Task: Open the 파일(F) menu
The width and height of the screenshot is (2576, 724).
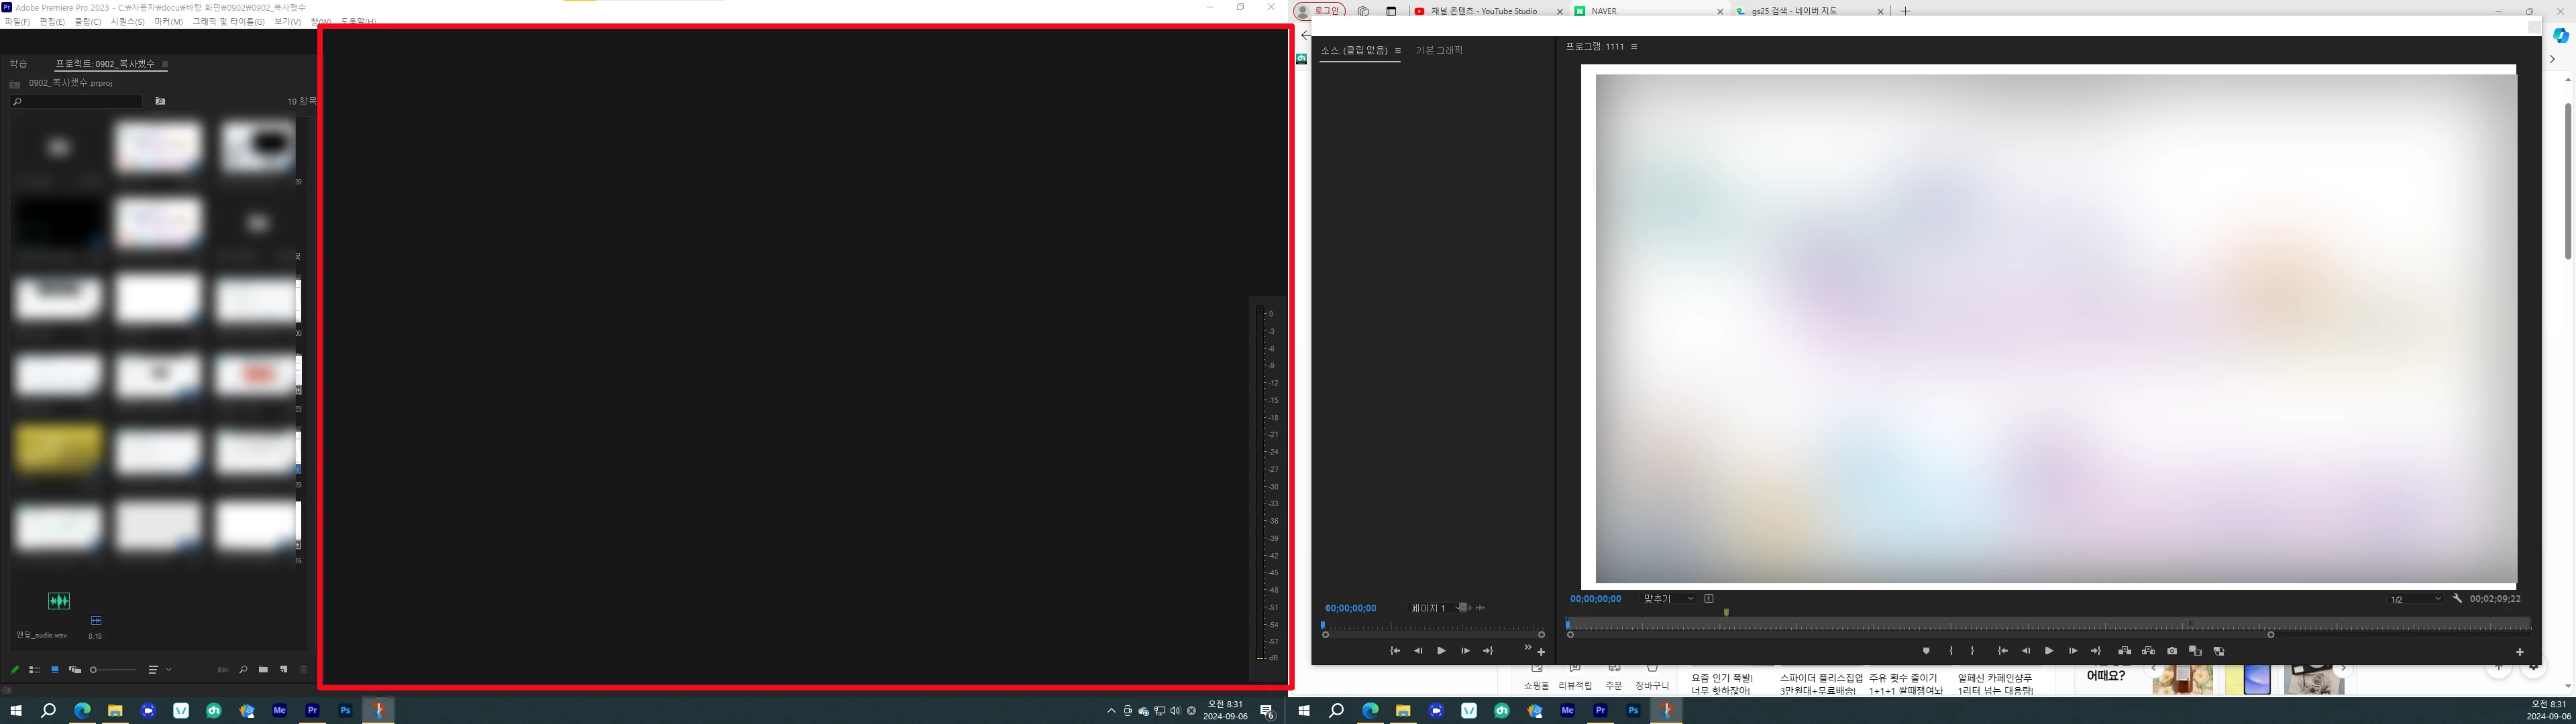Action: click(x=17, y=21)
